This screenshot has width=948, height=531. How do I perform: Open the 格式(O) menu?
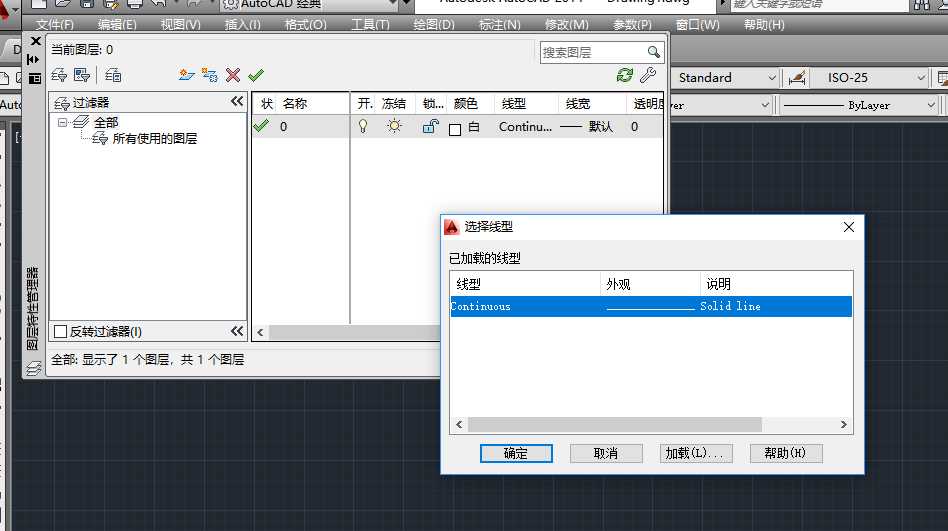click(305, 25)
